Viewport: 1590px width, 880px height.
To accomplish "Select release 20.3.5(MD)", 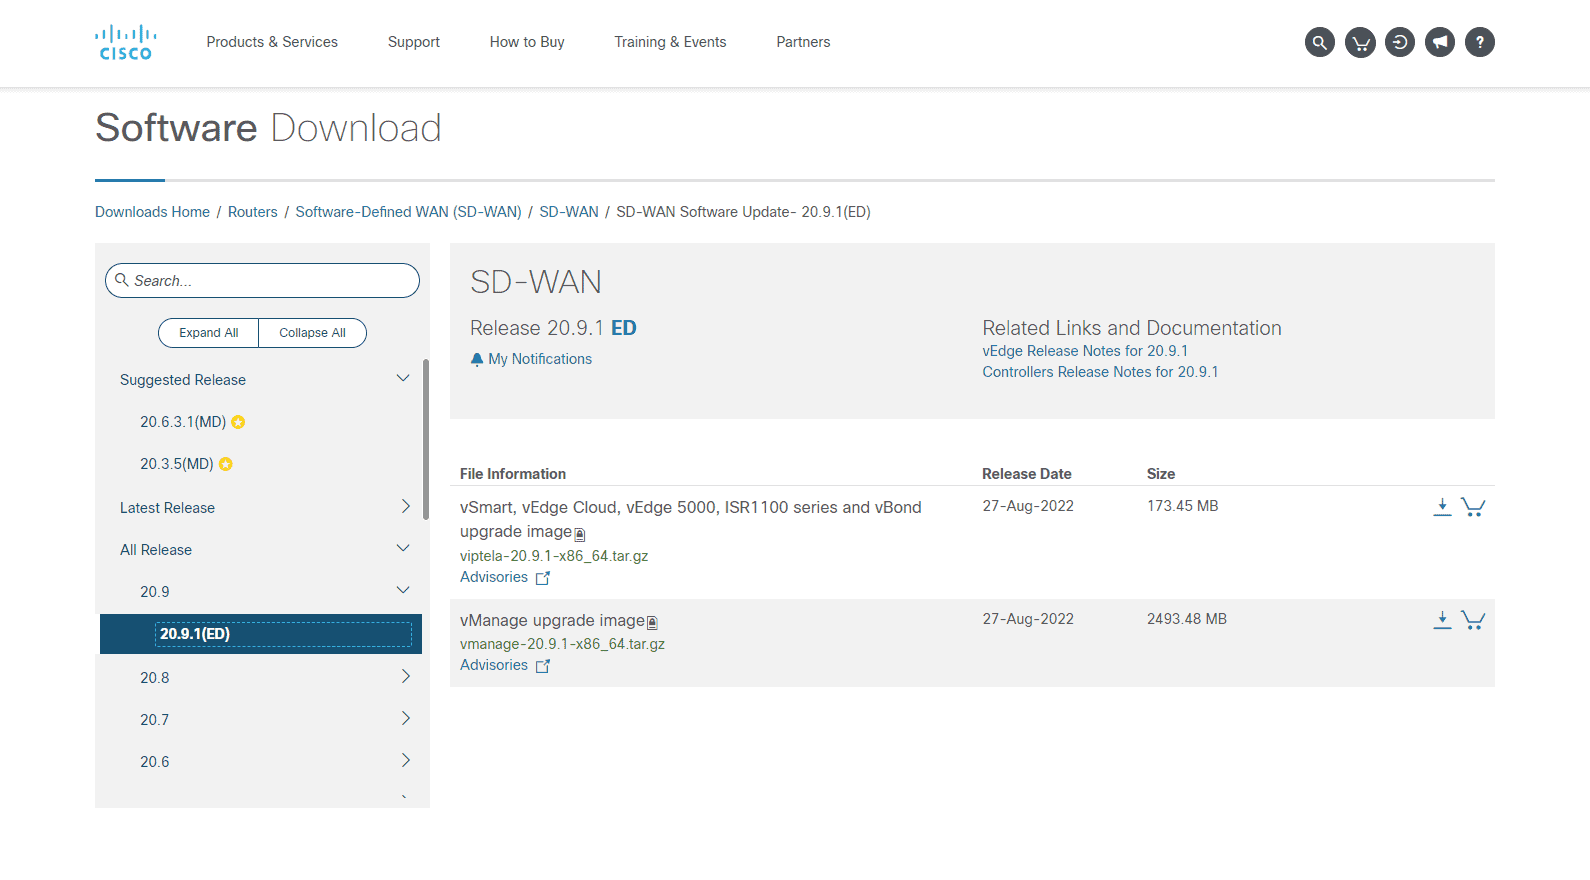I will pos(177,464).
